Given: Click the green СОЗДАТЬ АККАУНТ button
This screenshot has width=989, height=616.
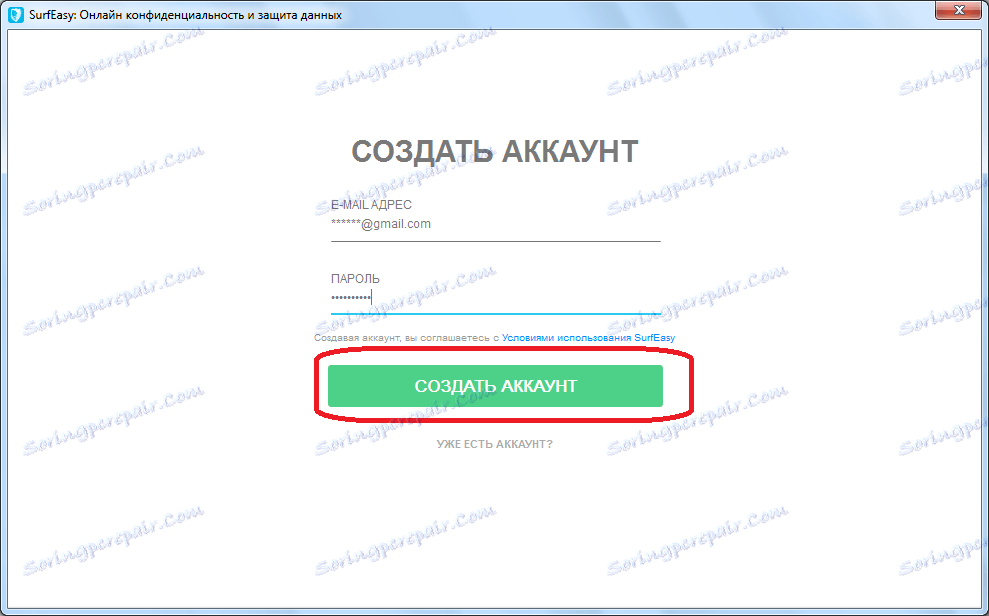Looking at the screenshot, I should click(x=495, y=386).
